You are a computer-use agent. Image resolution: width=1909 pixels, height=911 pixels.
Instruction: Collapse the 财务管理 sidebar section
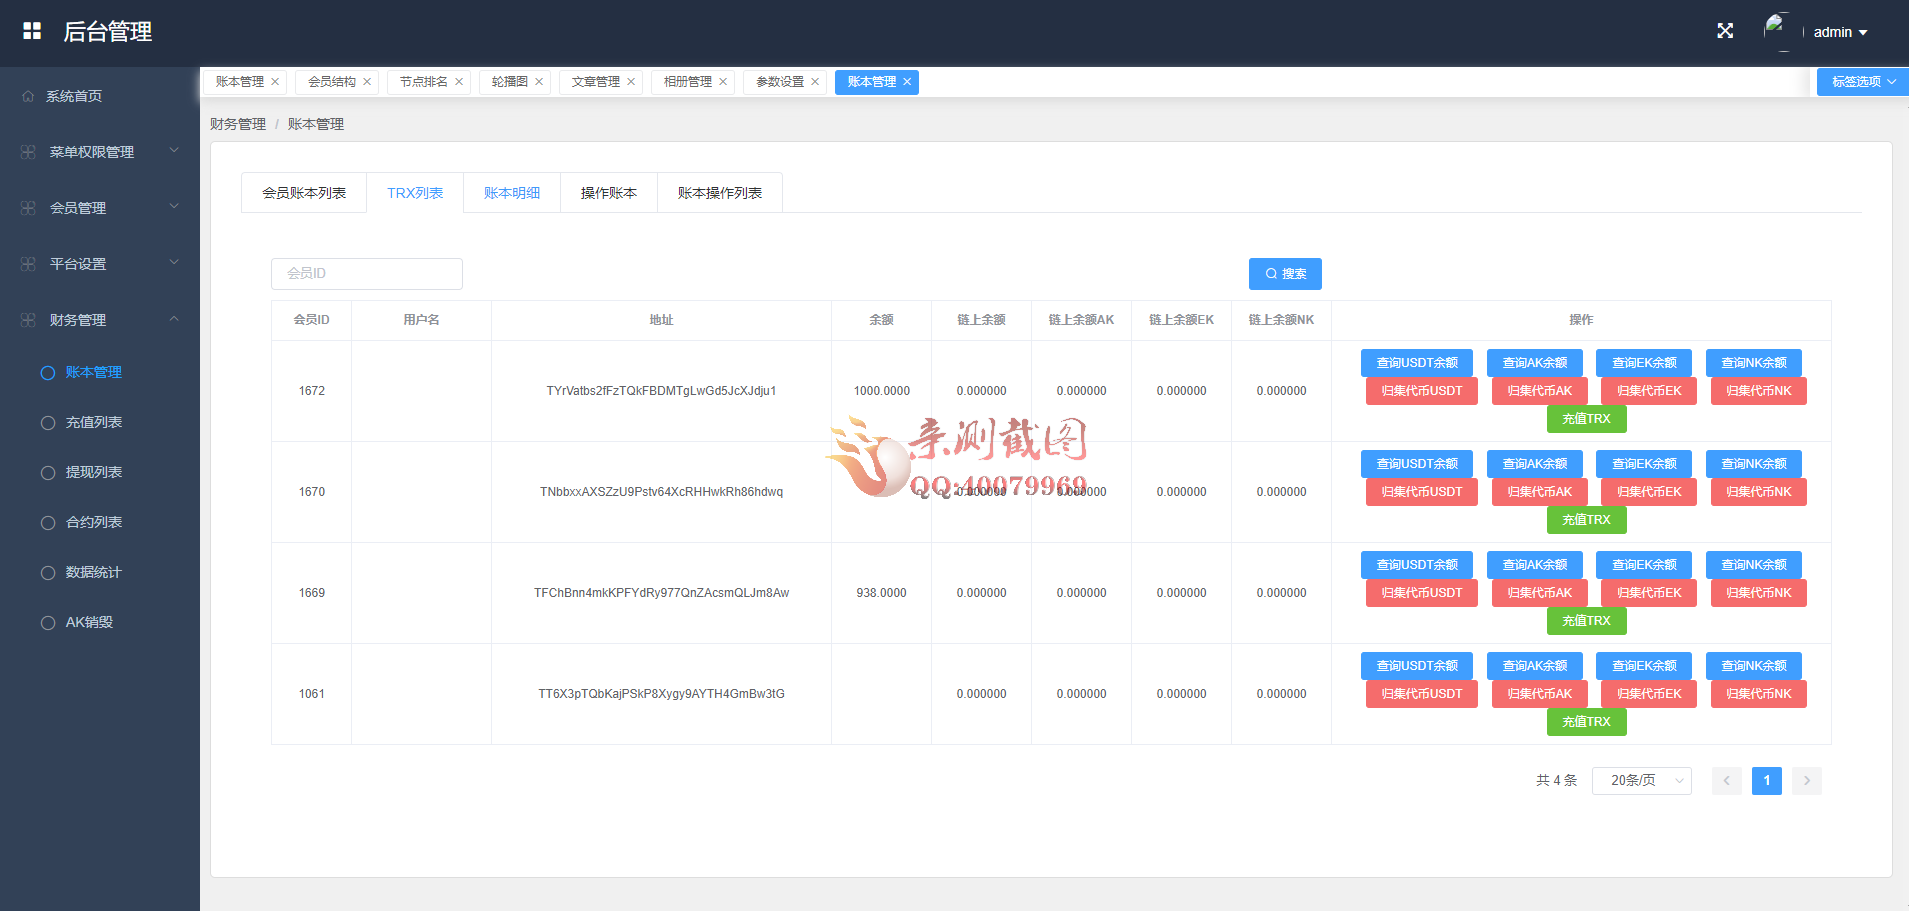(174, 319)
